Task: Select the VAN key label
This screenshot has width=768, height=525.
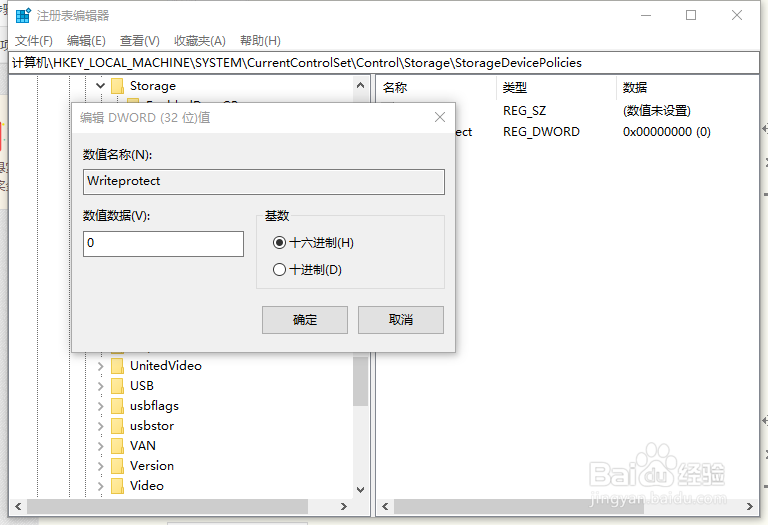Action: tap(143, 446)
